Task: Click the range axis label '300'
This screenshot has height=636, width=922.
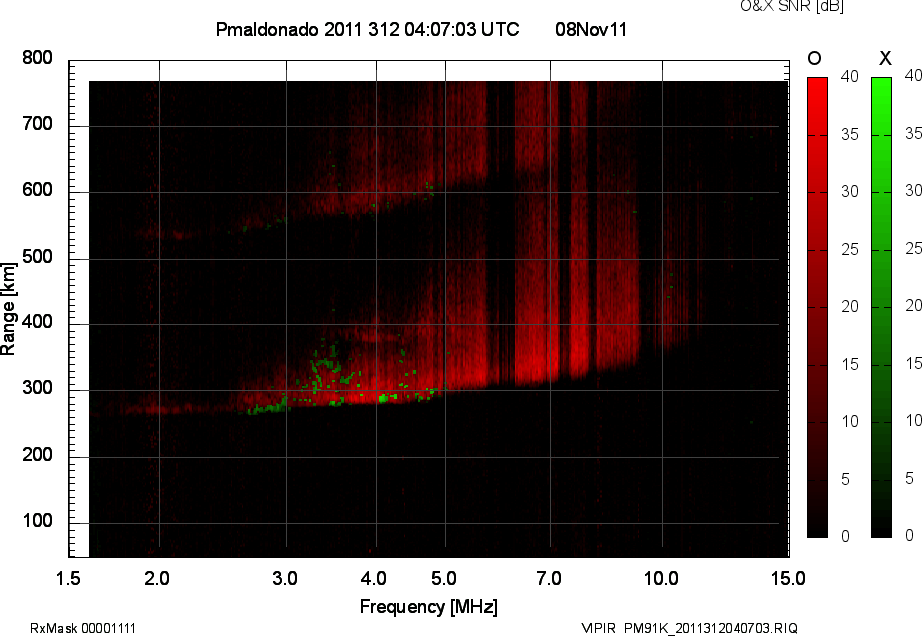Action: pos(38,388)
